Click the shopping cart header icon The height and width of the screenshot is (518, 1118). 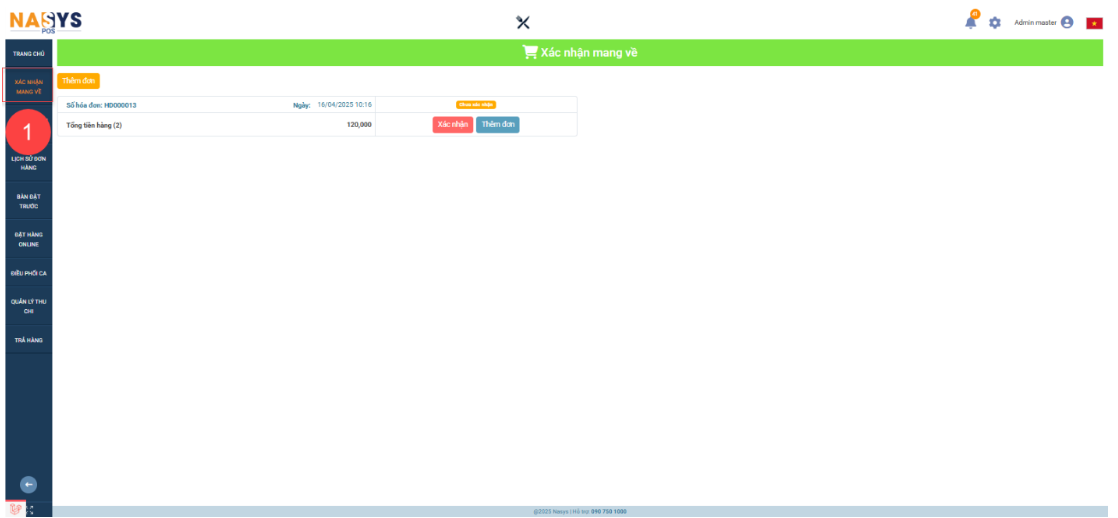click(530, 53)
